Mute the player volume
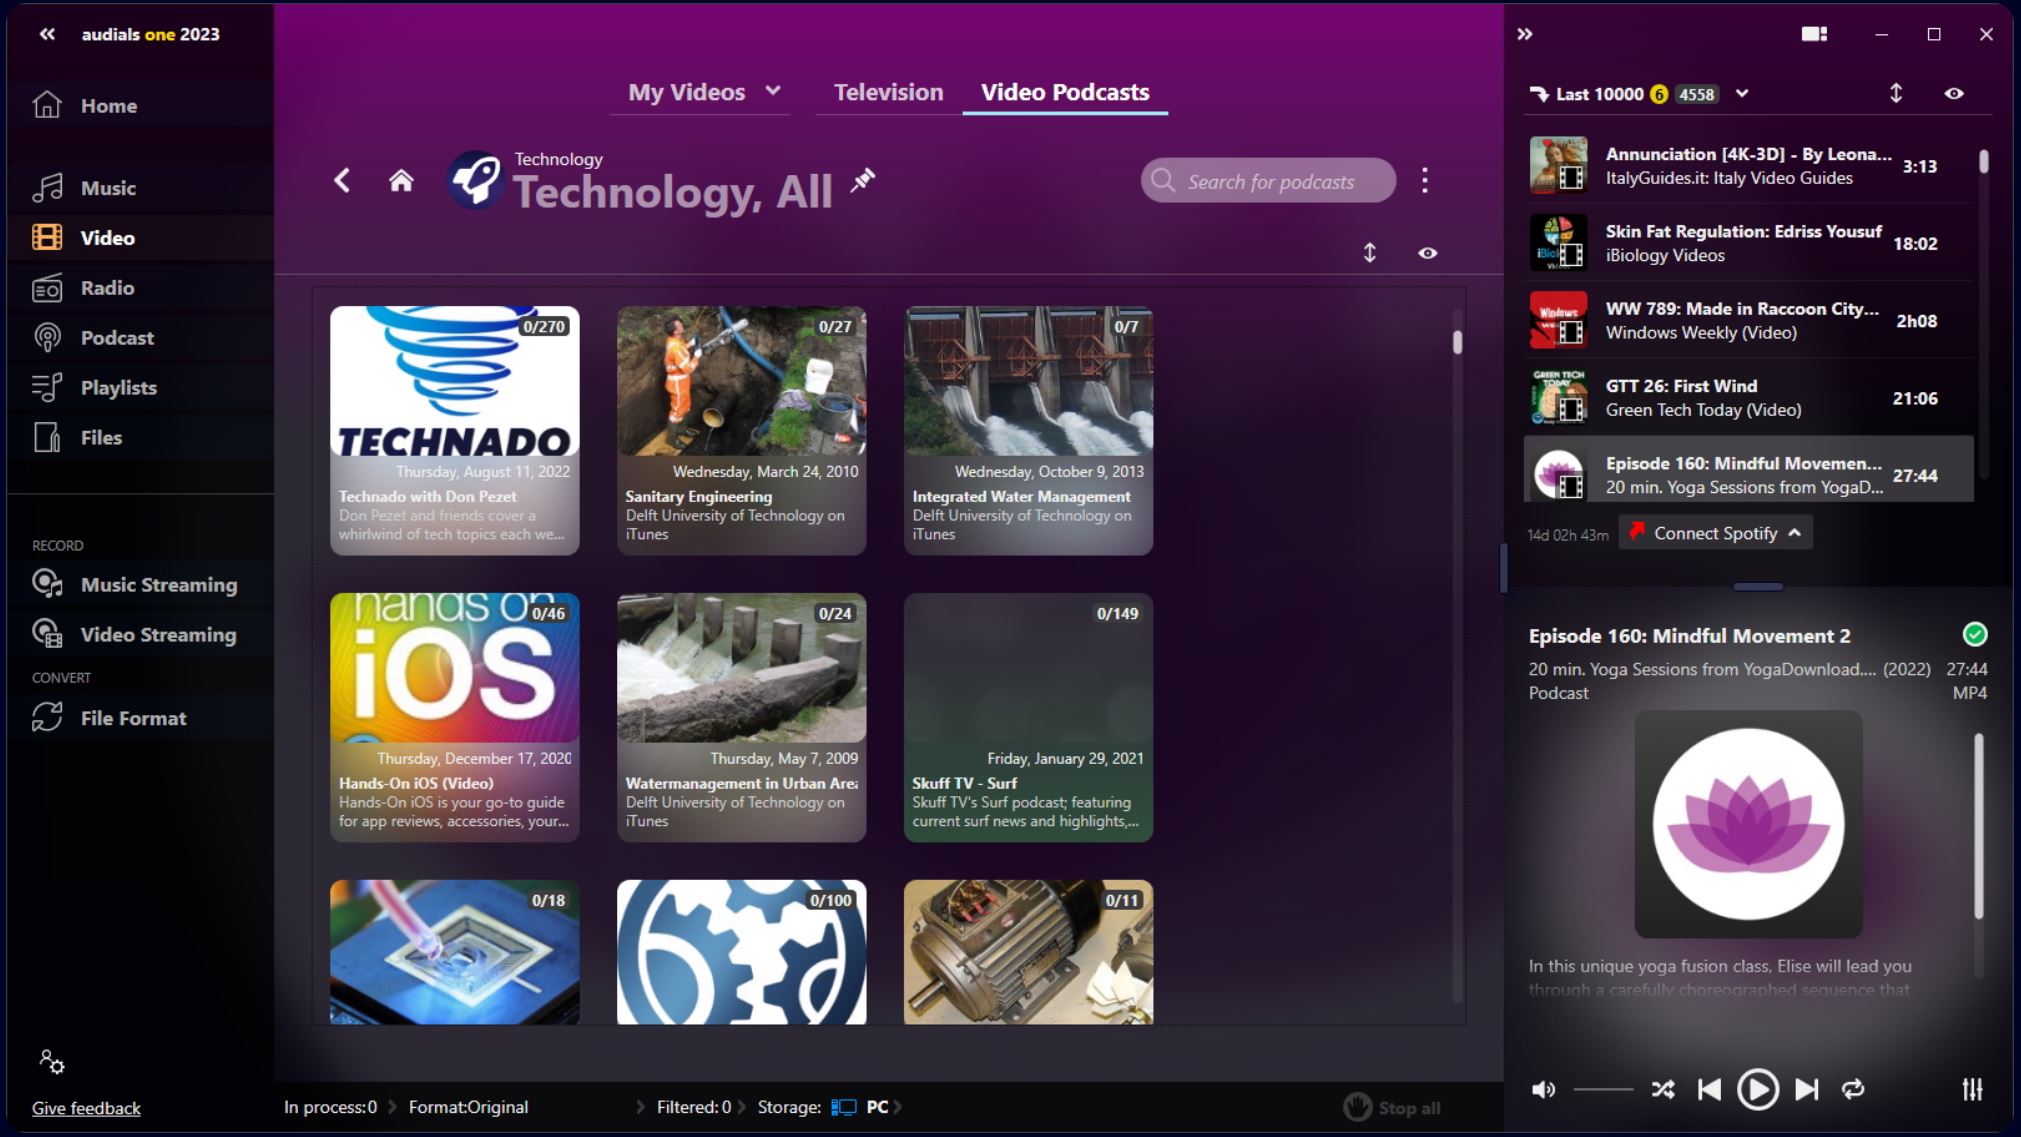This screenshot has width=2021, height=1137. click(x=1544, y=1089)
